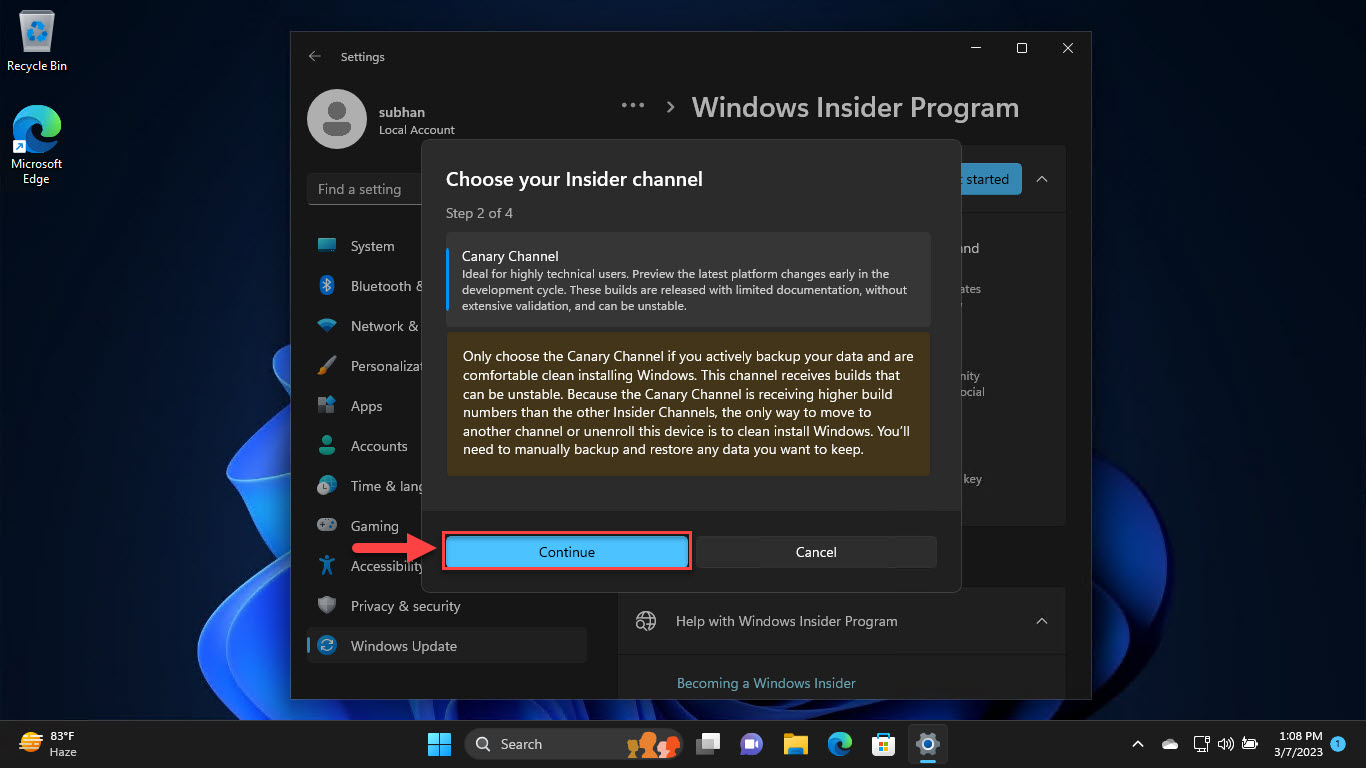The image size is (1366, 768).
Task: Go back using the Settings back arrow
Action: point(315,56)
